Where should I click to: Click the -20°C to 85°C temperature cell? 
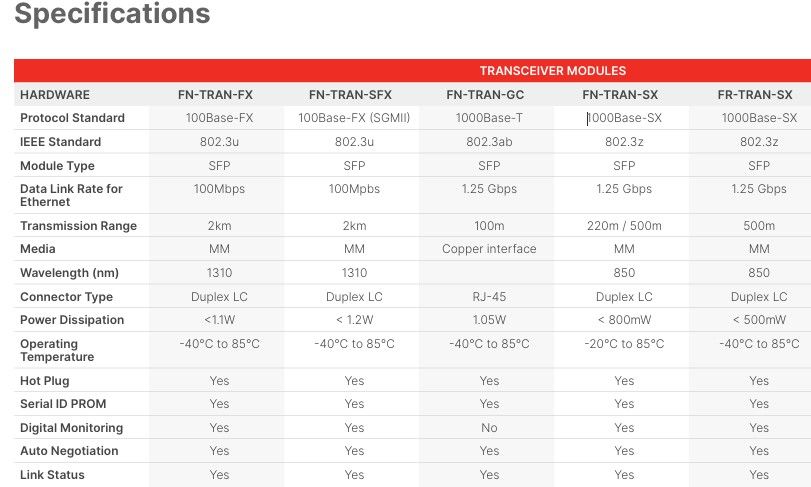(624, 344)
